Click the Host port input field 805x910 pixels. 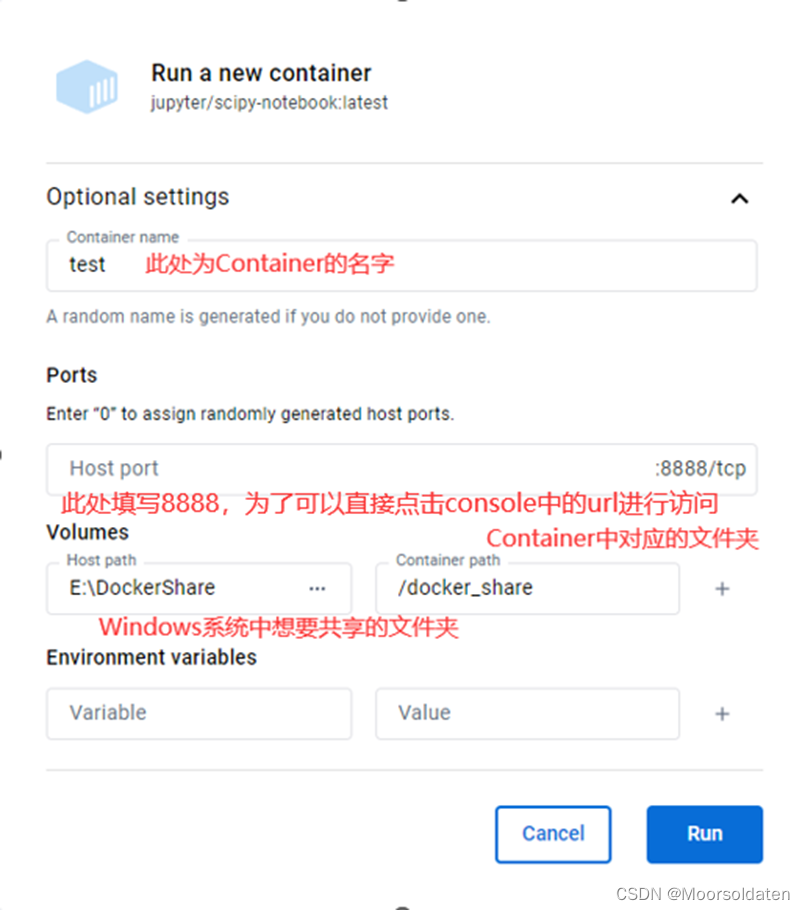coord(200,468)
